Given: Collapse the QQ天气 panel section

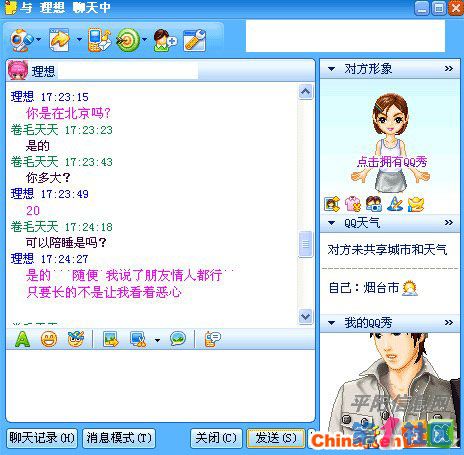Looking at the screenshot, I should (x=331, y=223).
